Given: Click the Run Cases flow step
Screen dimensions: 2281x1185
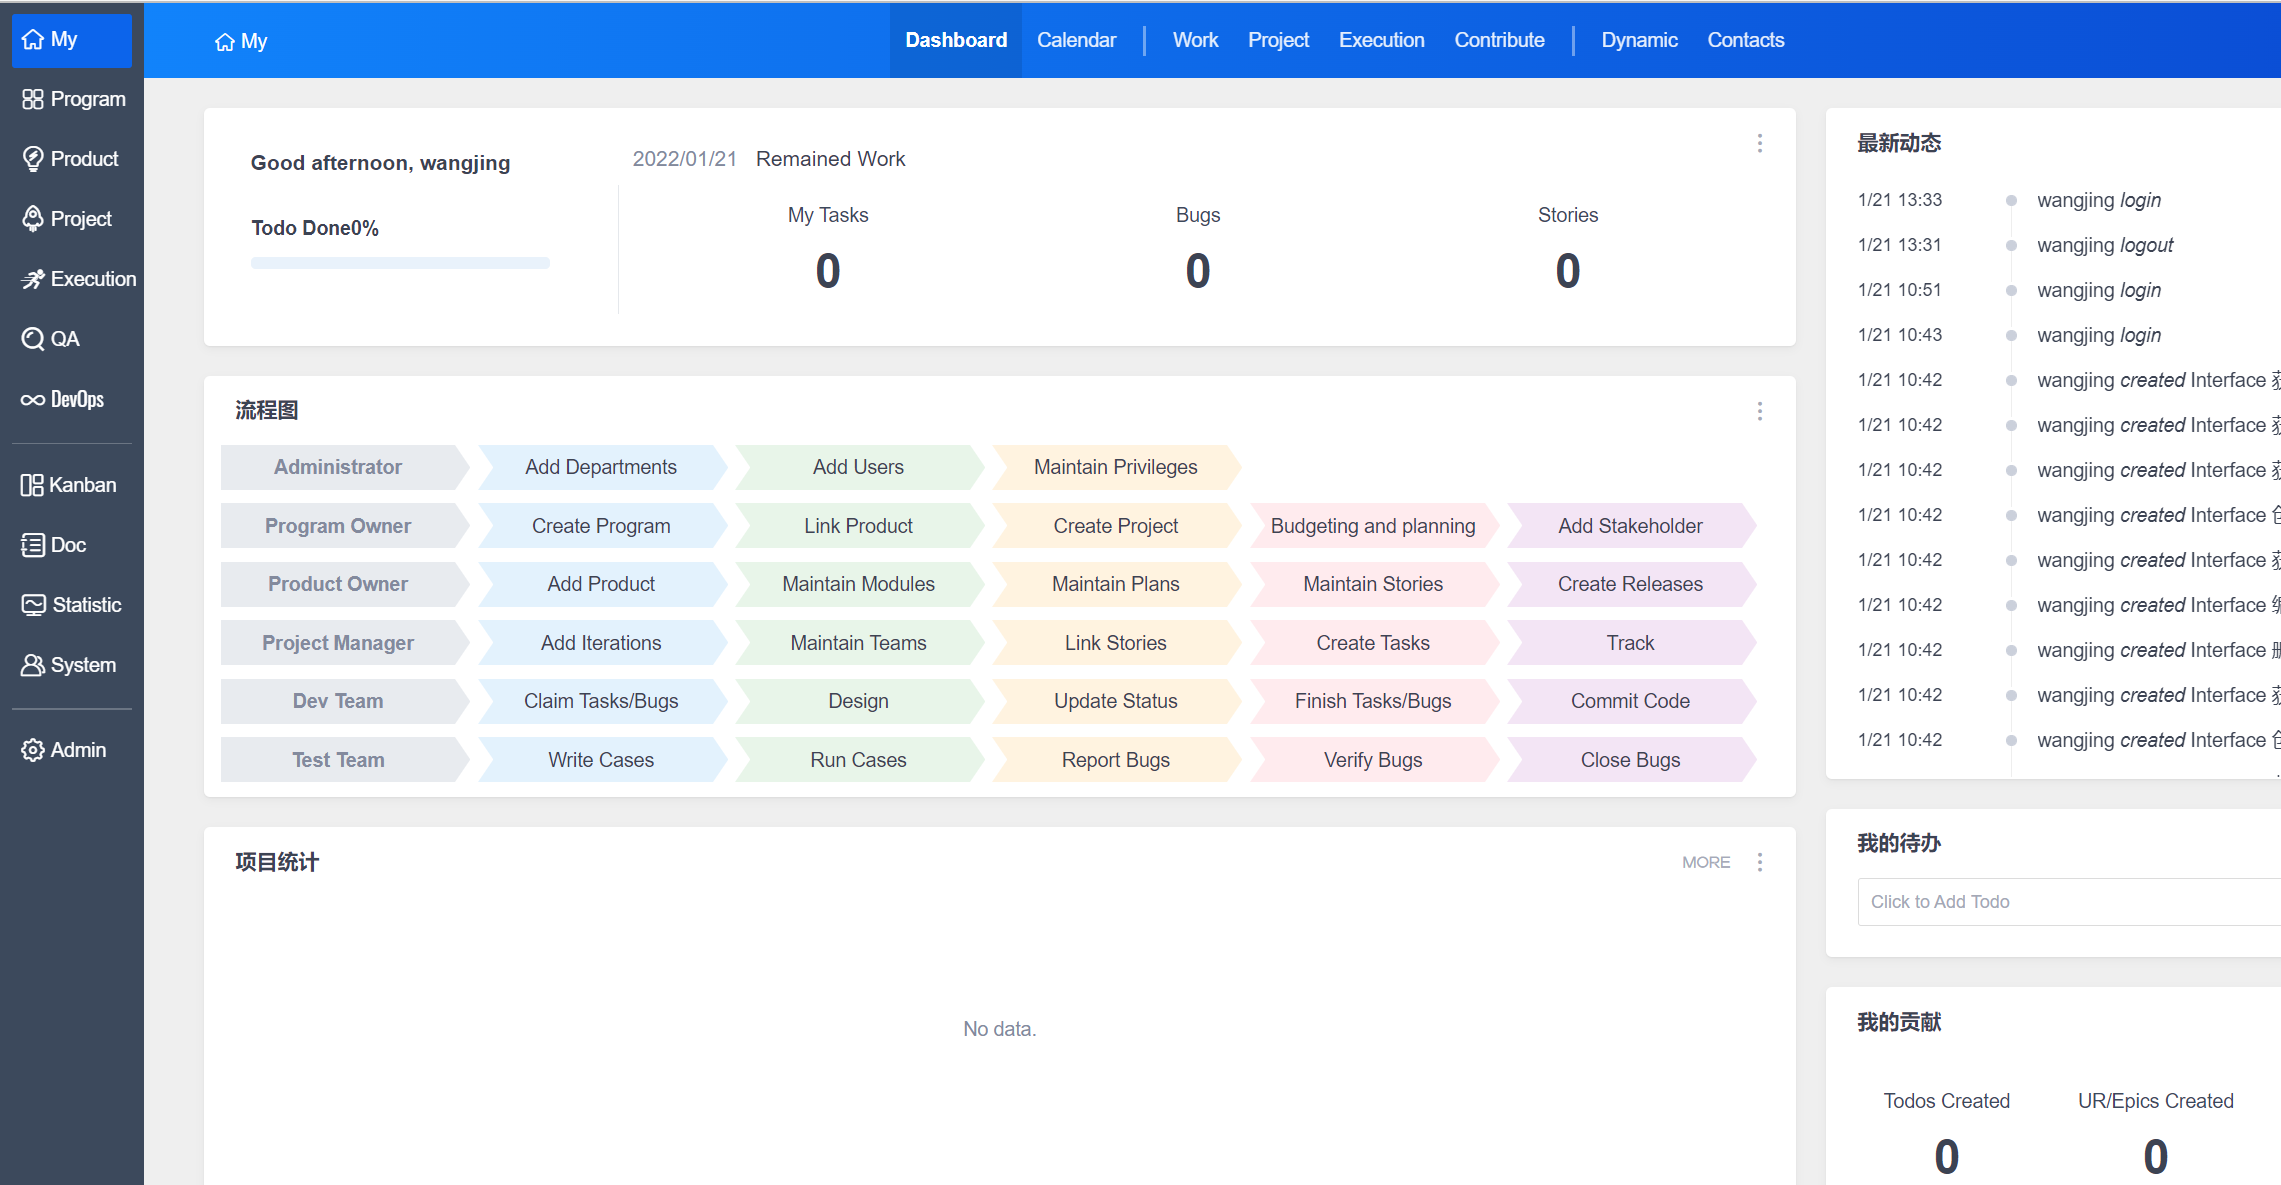Looking at the screenshot, I should pyautogui.click(x=858, y=760).
